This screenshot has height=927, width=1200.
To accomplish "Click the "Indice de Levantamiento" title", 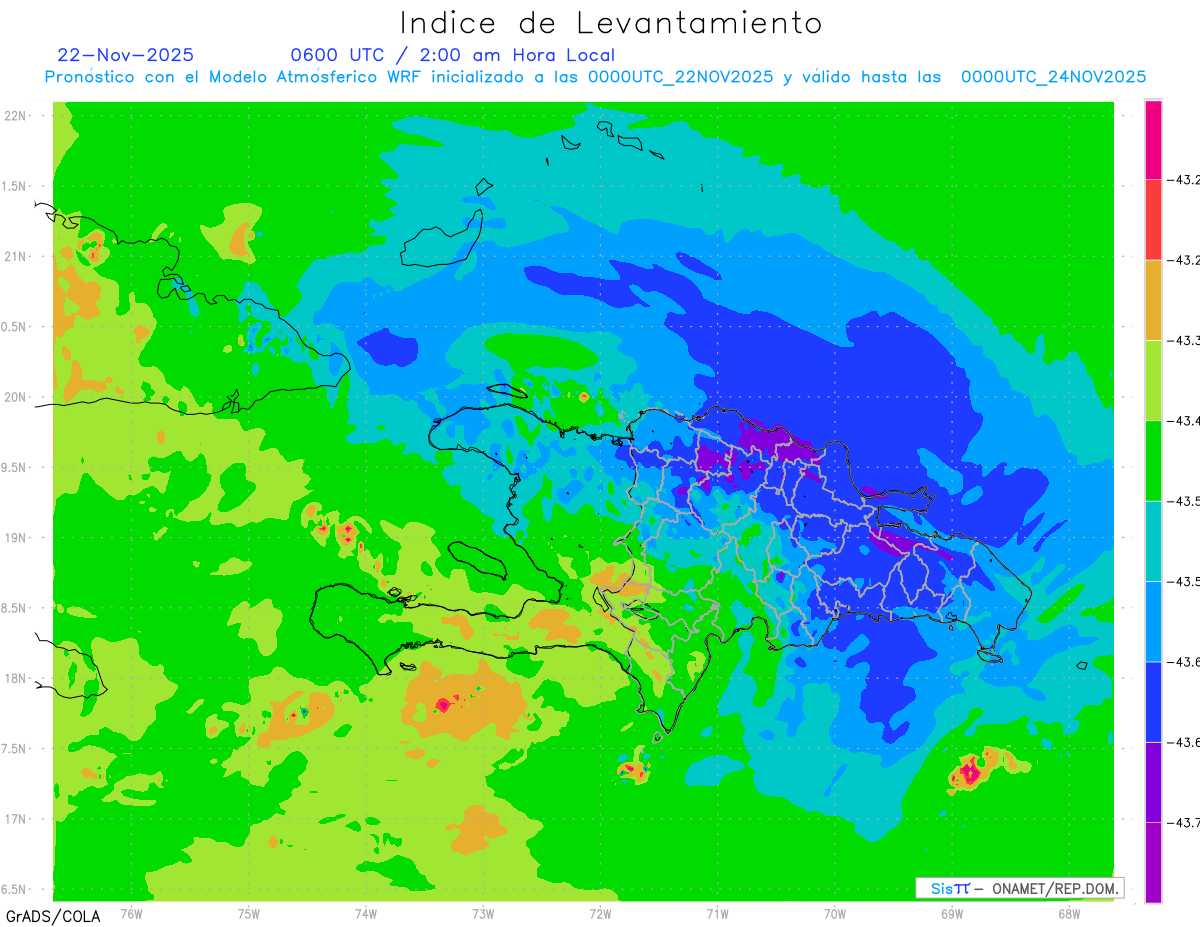I will coord(611,23).
